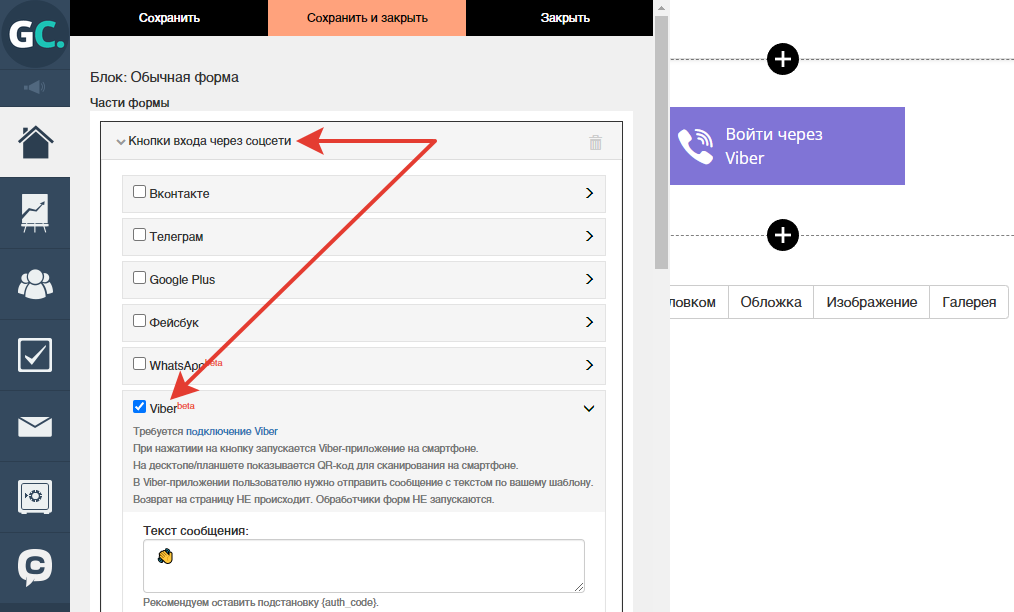Viewport: 1014px width, 612px height.
Task: Click into the Текст сообщения text area
Action: coord(364,566)
